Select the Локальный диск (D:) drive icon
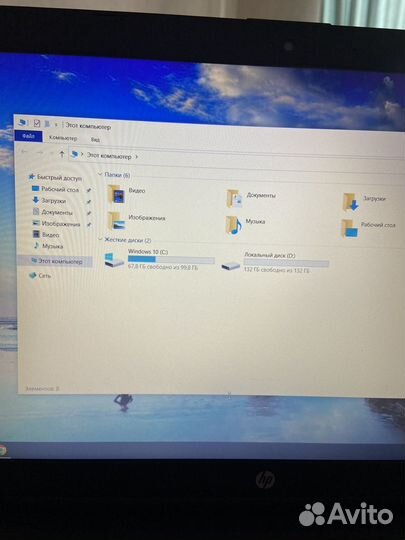Viewport: 405px width, 540px height. coord(230,266)
